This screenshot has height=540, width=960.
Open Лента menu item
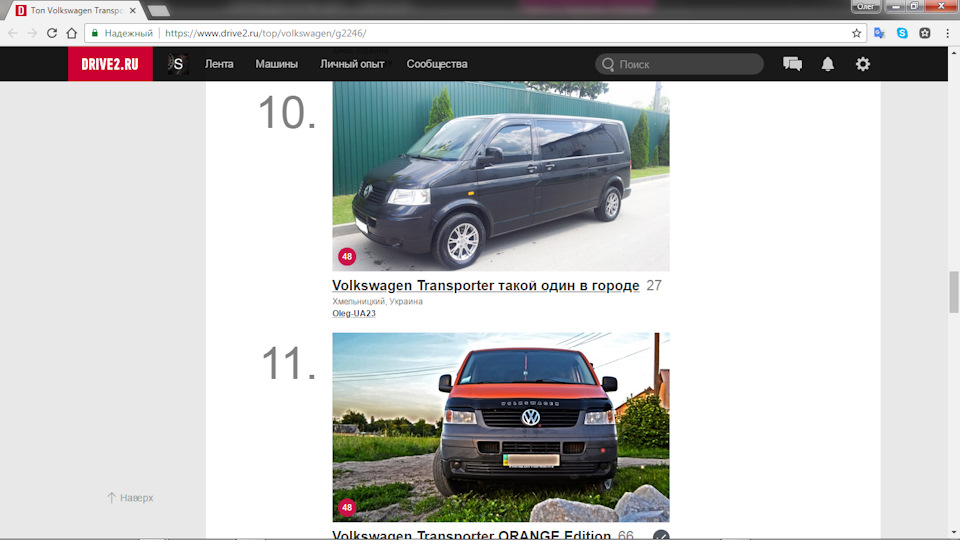pos(219,64)
